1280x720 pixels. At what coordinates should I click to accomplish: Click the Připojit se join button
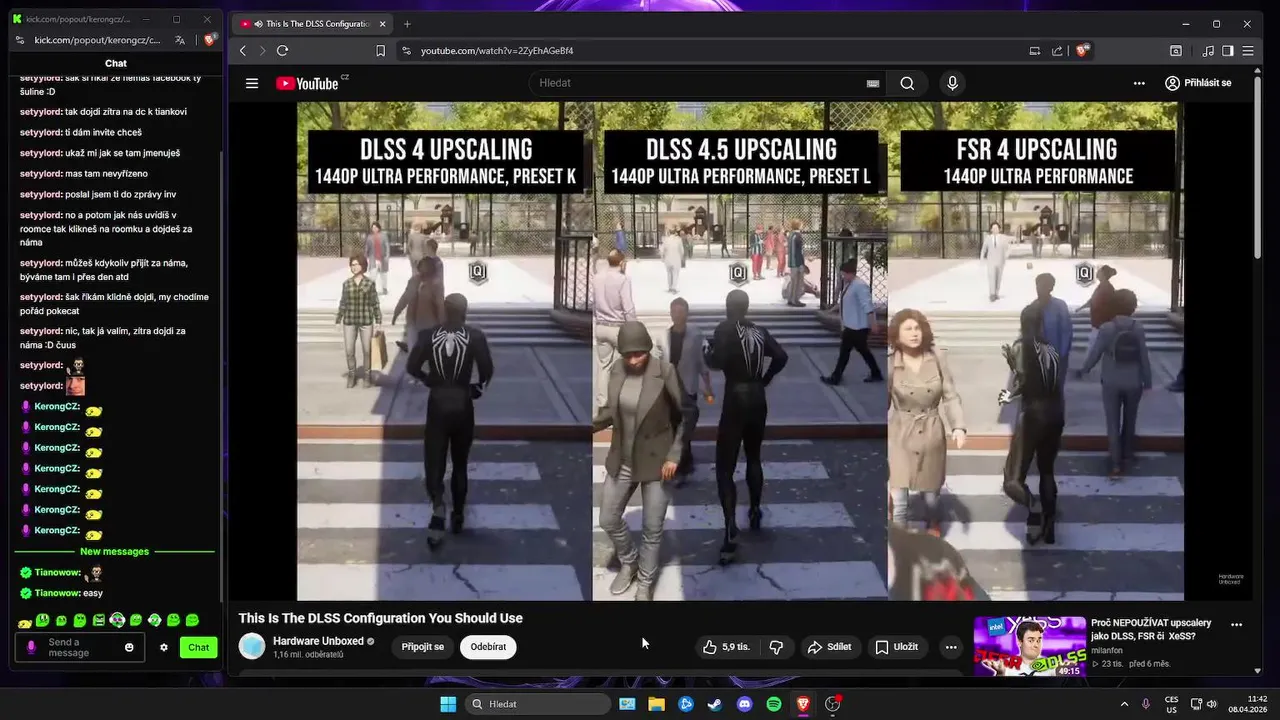pos(423,647)
